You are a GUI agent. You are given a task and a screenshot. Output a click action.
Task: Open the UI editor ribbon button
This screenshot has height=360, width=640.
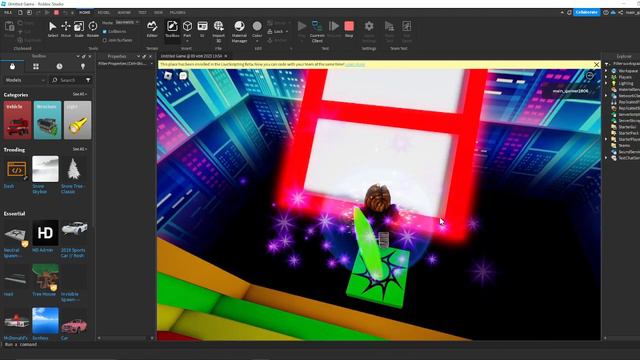[202, 29]
